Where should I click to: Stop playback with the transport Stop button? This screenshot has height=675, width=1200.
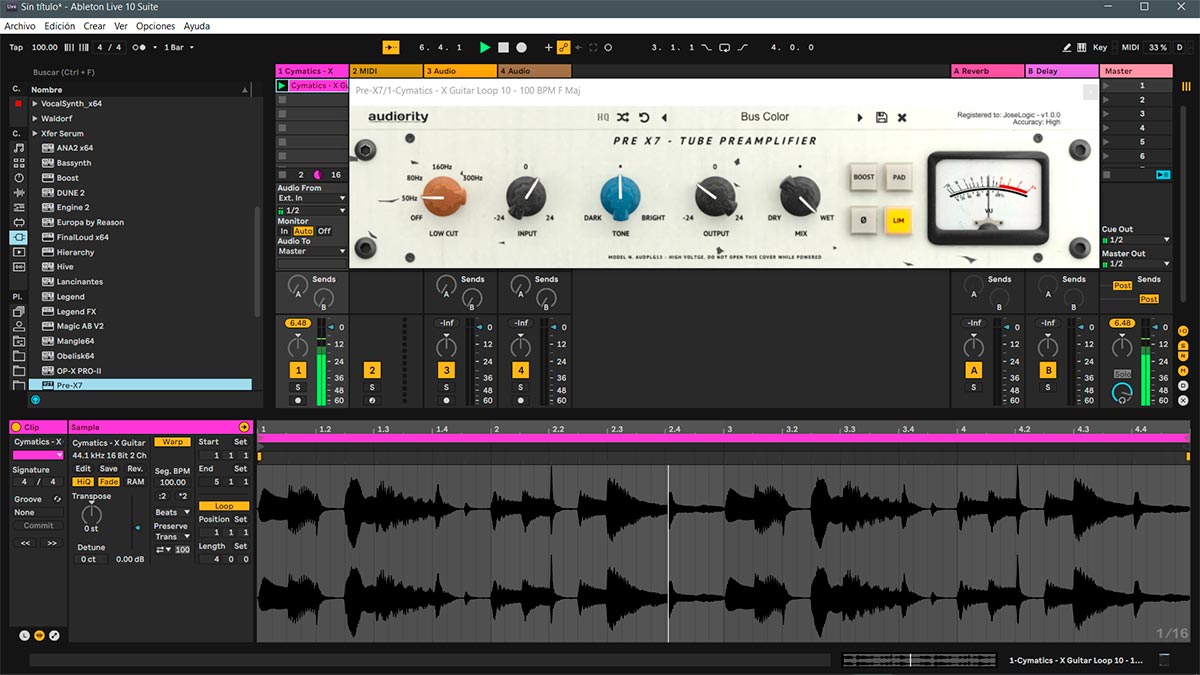click(x=504, y=47)
